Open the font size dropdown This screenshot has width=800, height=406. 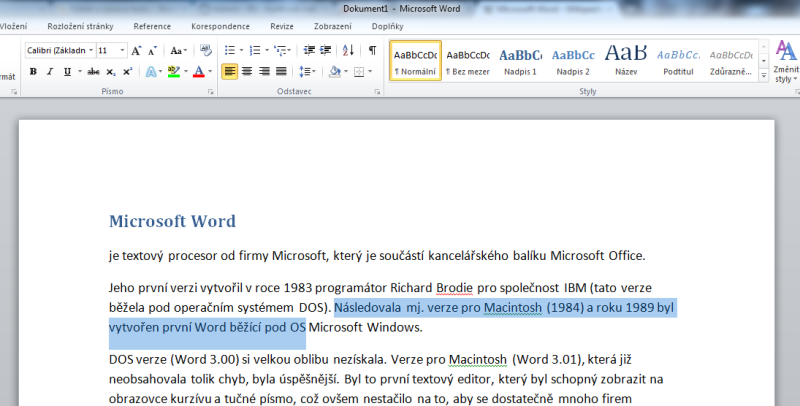point(122,50)
